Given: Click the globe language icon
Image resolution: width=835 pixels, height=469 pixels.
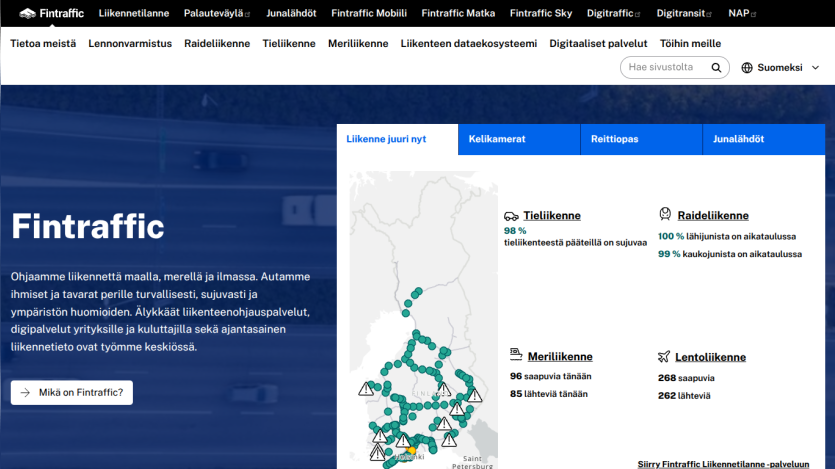Looking at the screenshot, I should (x=747, y=68).
